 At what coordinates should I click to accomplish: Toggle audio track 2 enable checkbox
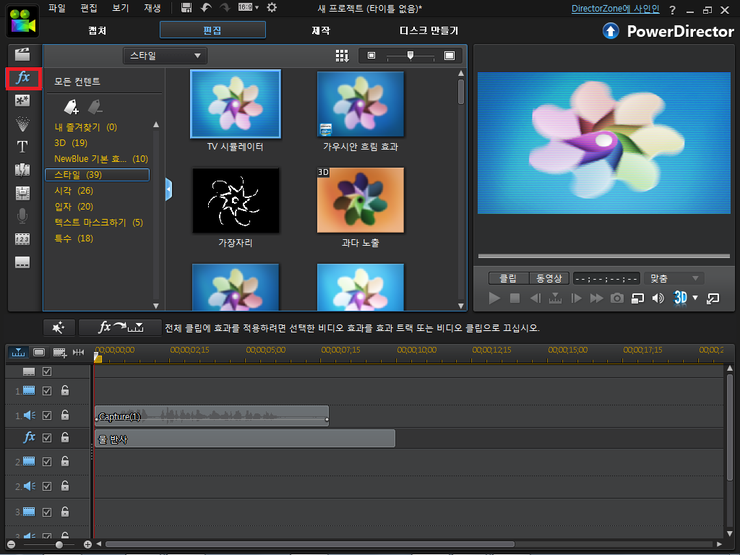tap(47, 486)
